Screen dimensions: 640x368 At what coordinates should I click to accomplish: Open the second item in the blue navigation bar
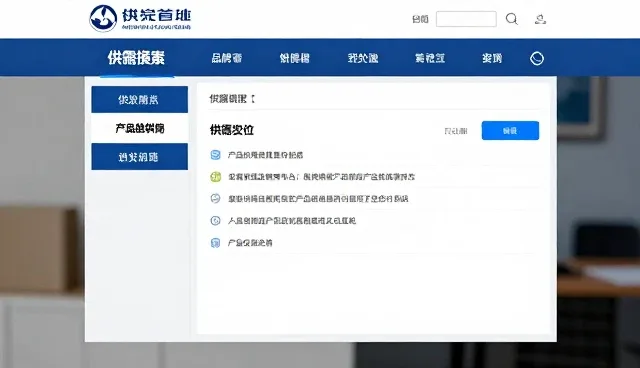tap(227, 58)
